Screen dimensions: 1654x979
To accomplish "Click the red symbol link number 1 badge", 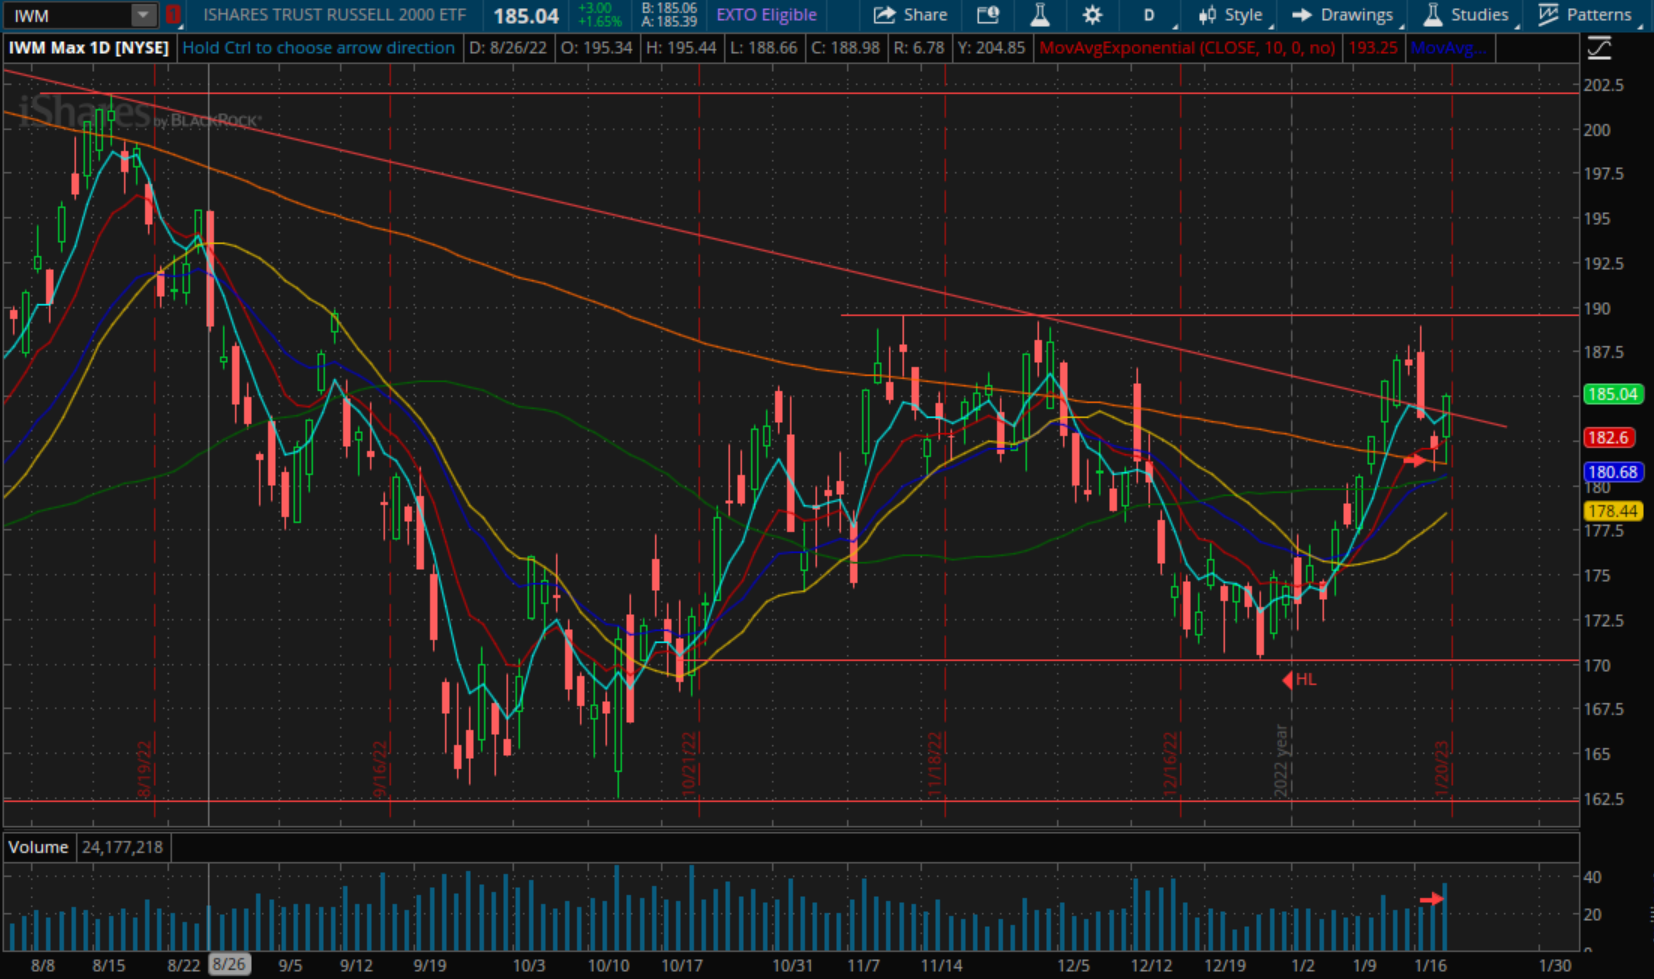I will coord(173,15).
